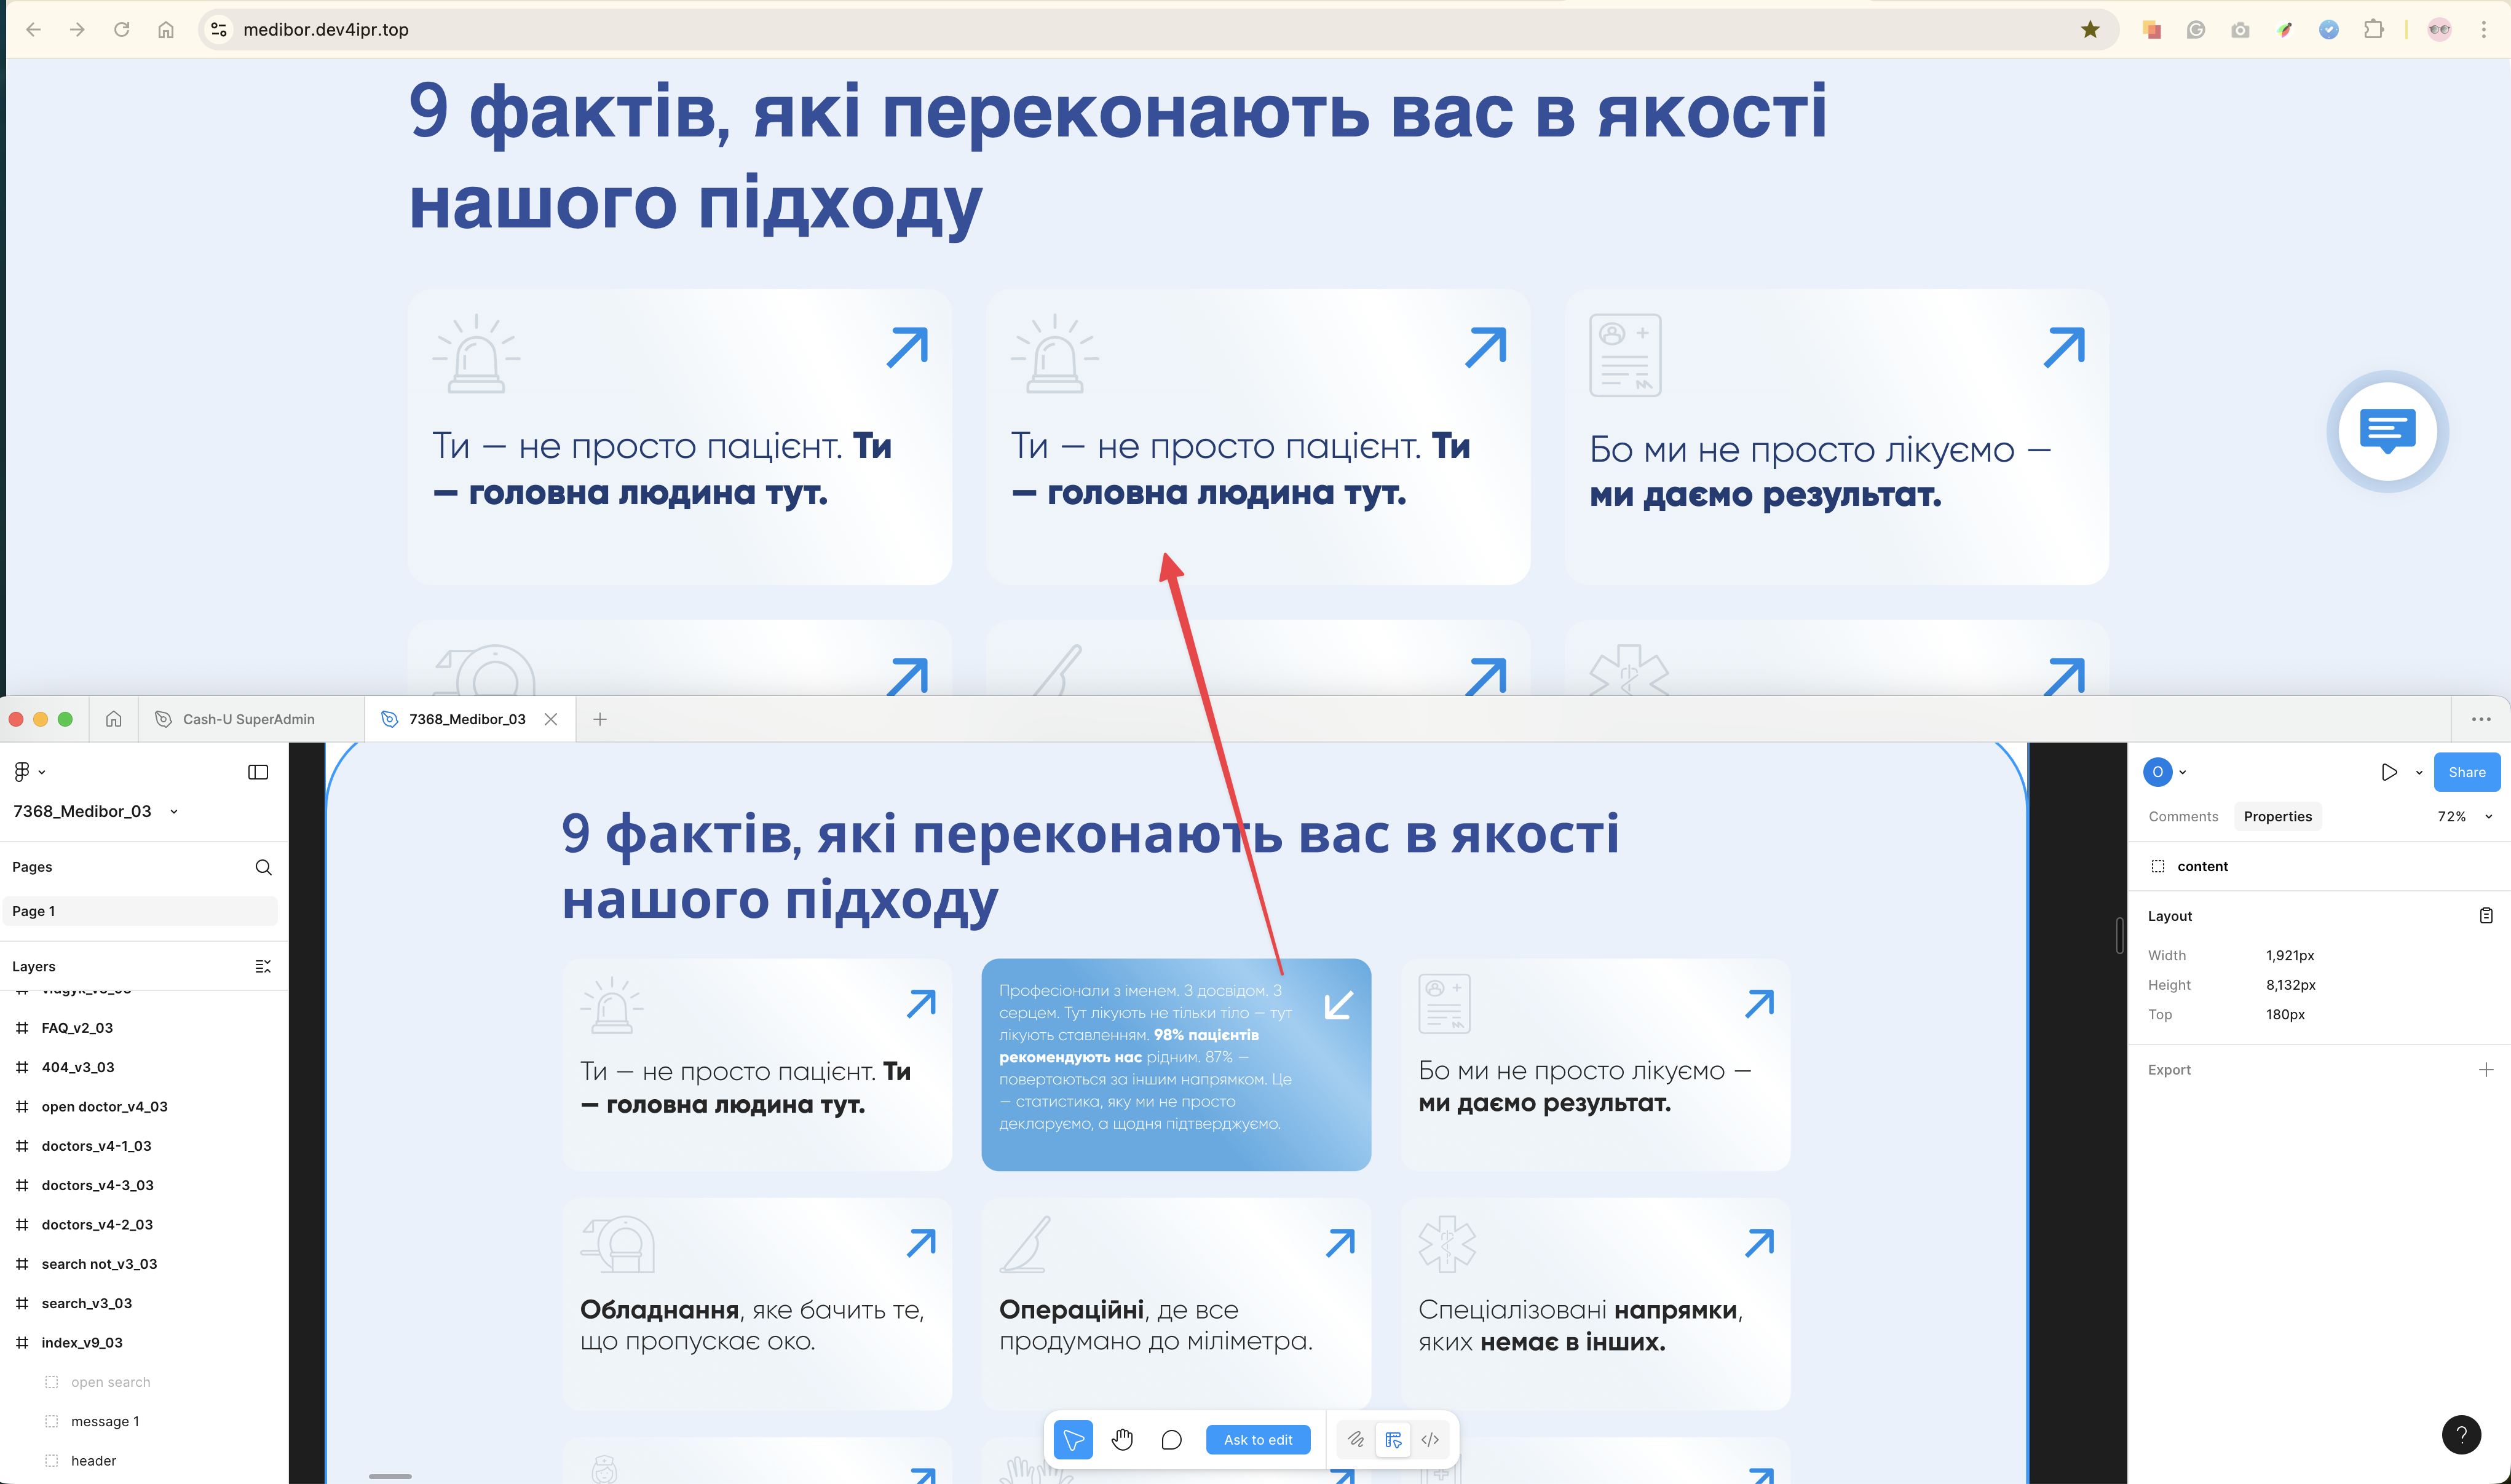Click the browser address bar URL

click(x=326, y=30)
